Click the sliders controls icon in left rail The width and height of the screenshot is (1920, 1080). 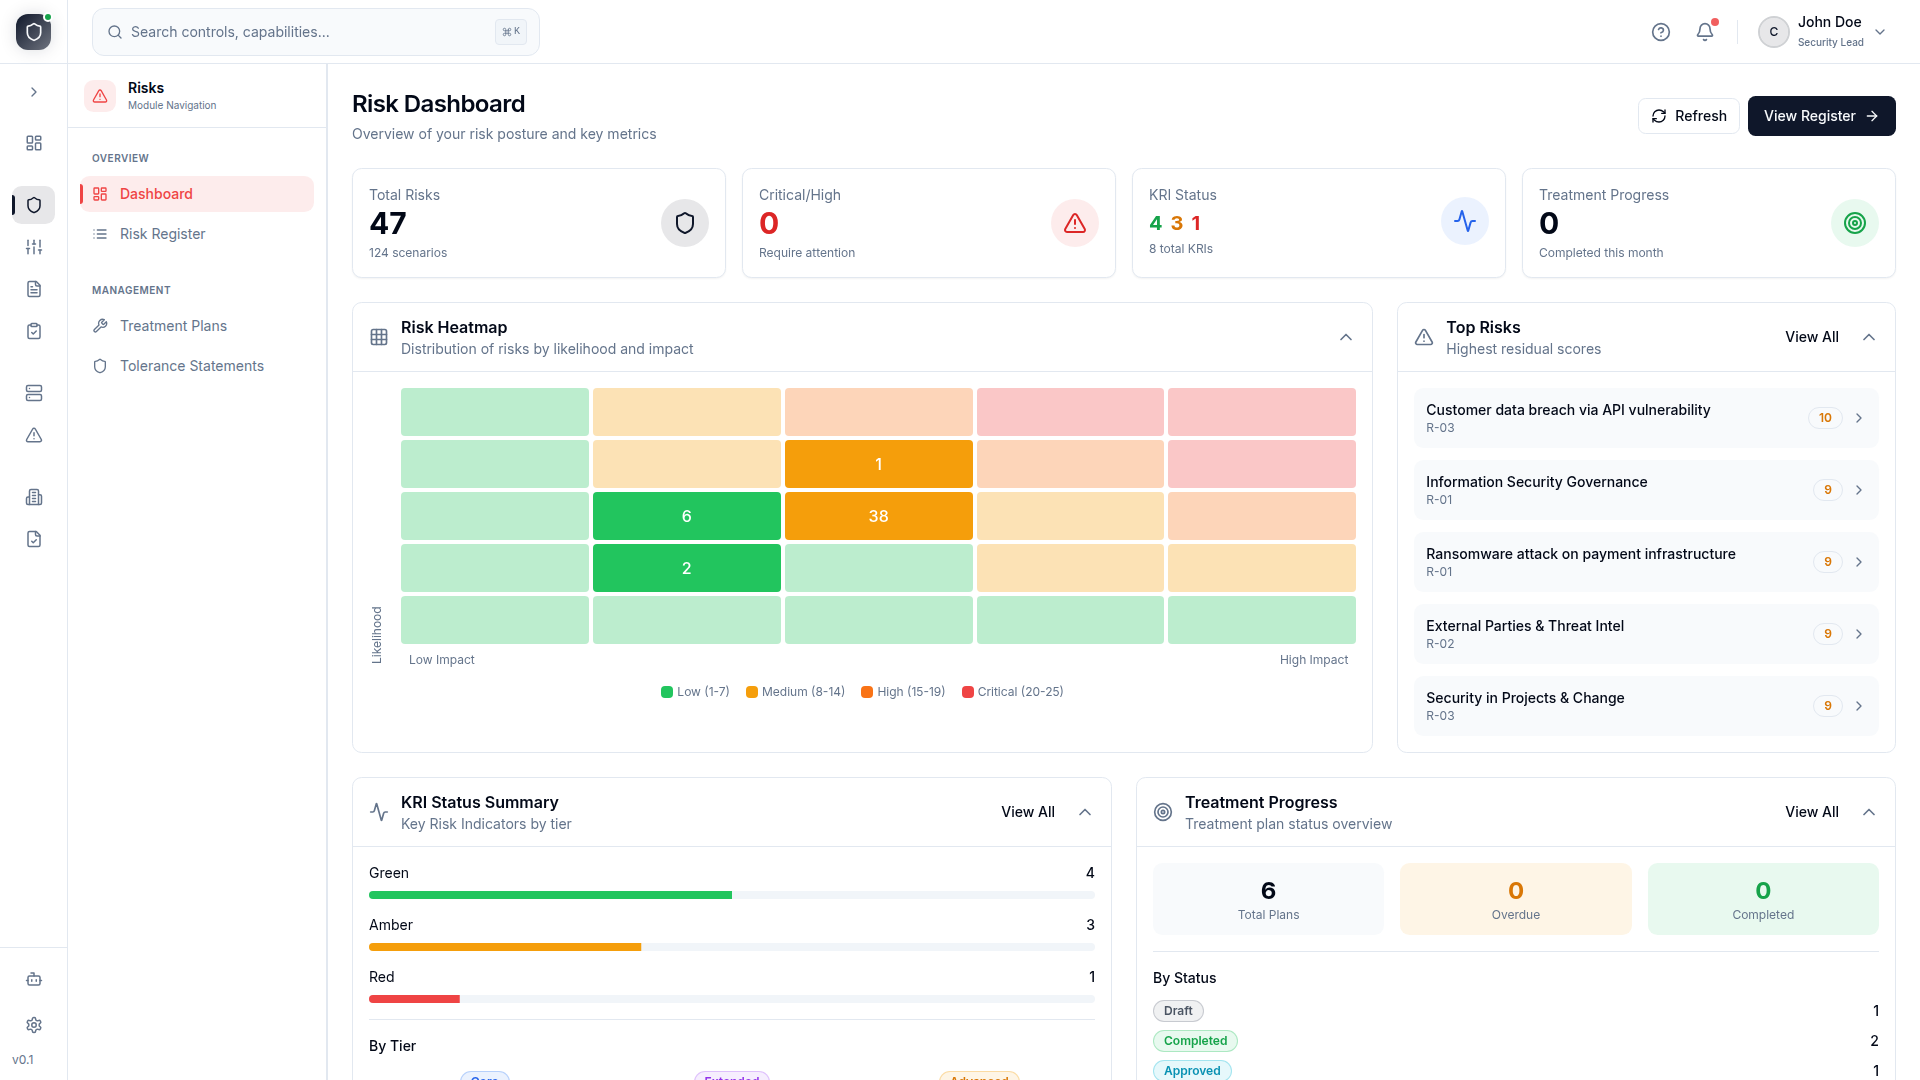(x=34, y=247)
